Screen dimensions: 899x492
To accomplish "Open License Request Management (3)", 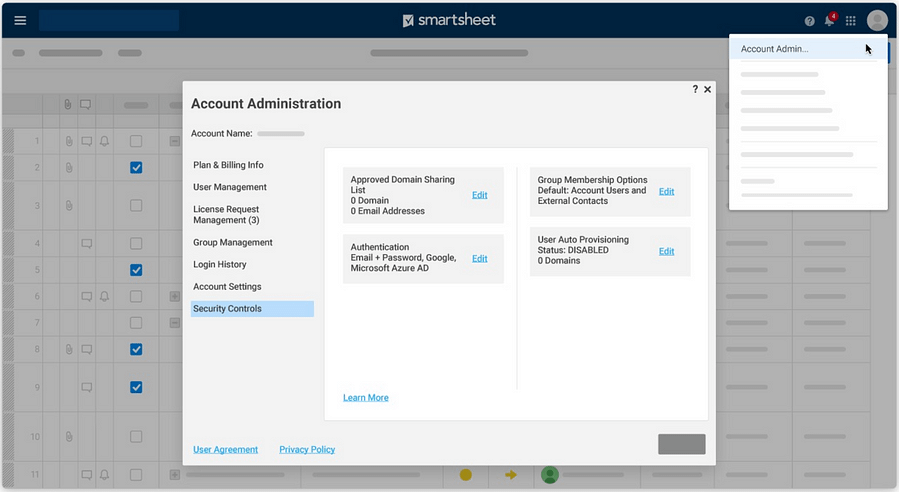I will tap(226, 214).
